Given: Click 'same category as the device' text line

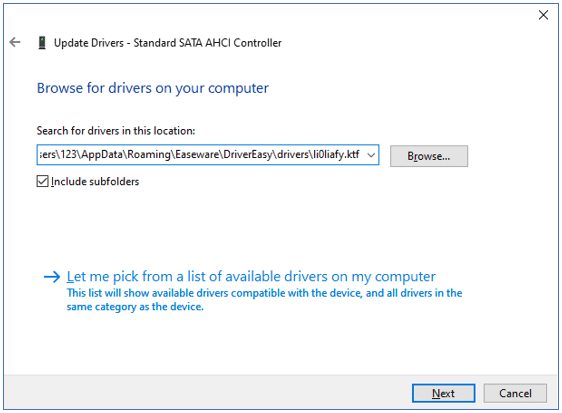Looking at the screenshot, I should pos(135,307).
